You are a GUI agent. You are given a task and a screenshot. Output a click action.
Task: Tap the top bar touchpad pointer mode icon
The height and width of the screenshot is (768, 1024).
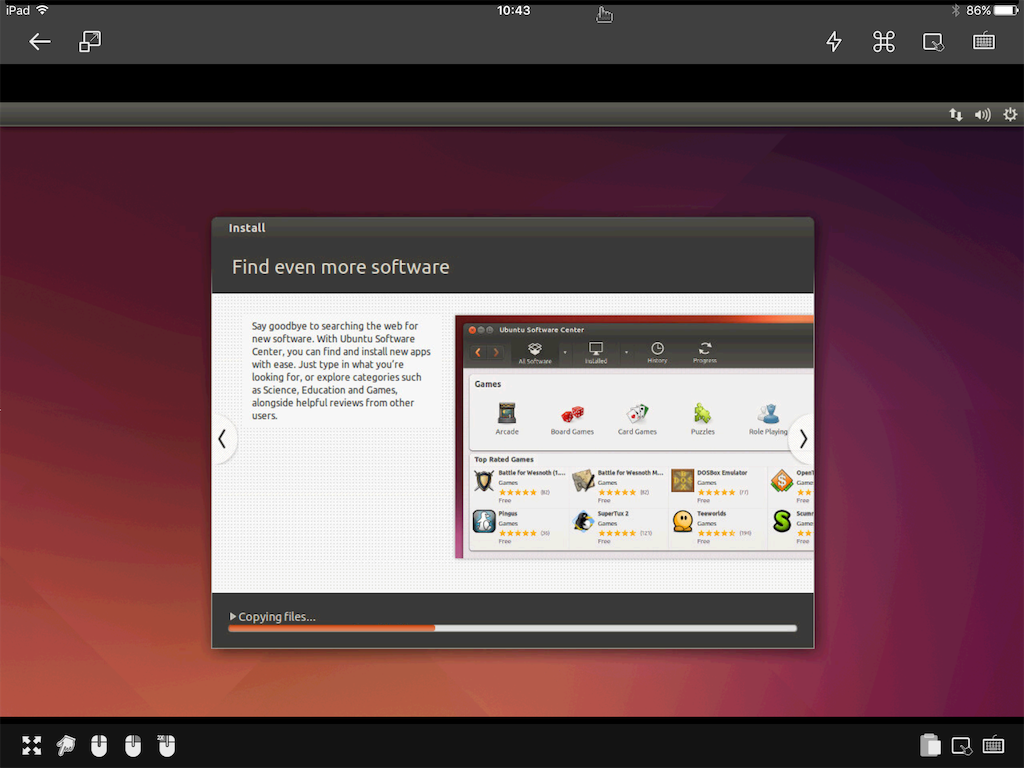[933, 42]
